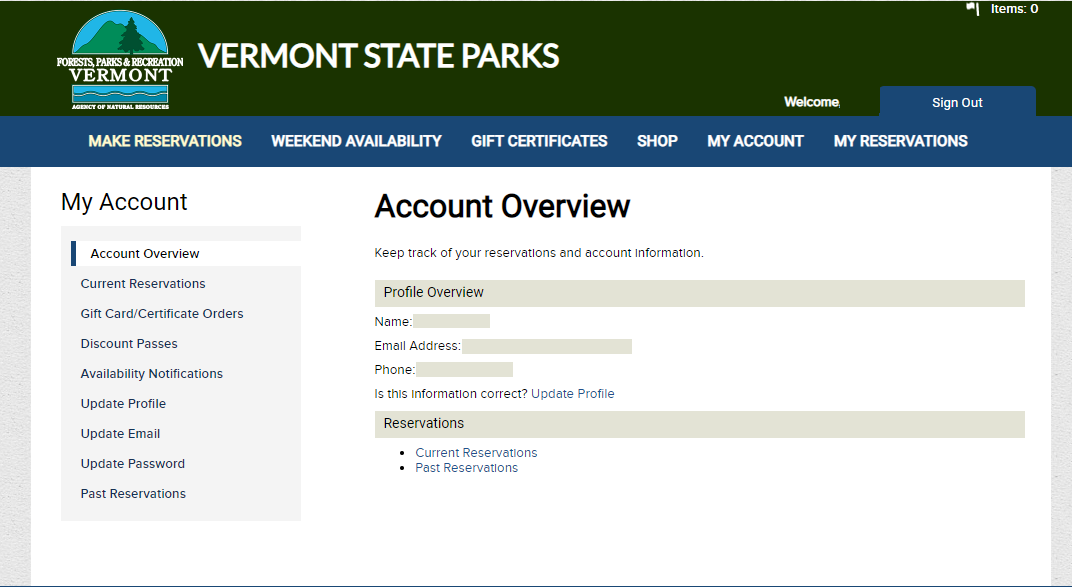Open Past Reservations in the sidebar
The width and height of the screenshot is (1072, 587).
click(x=133, y=494)
